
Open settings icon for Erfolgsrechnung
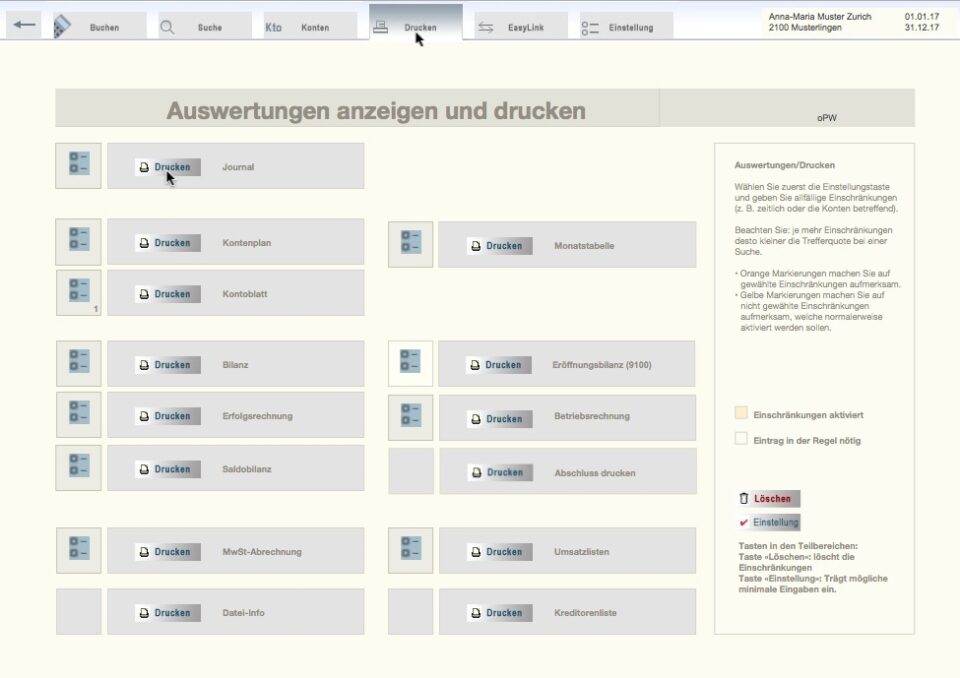click(x=78, y=415)
